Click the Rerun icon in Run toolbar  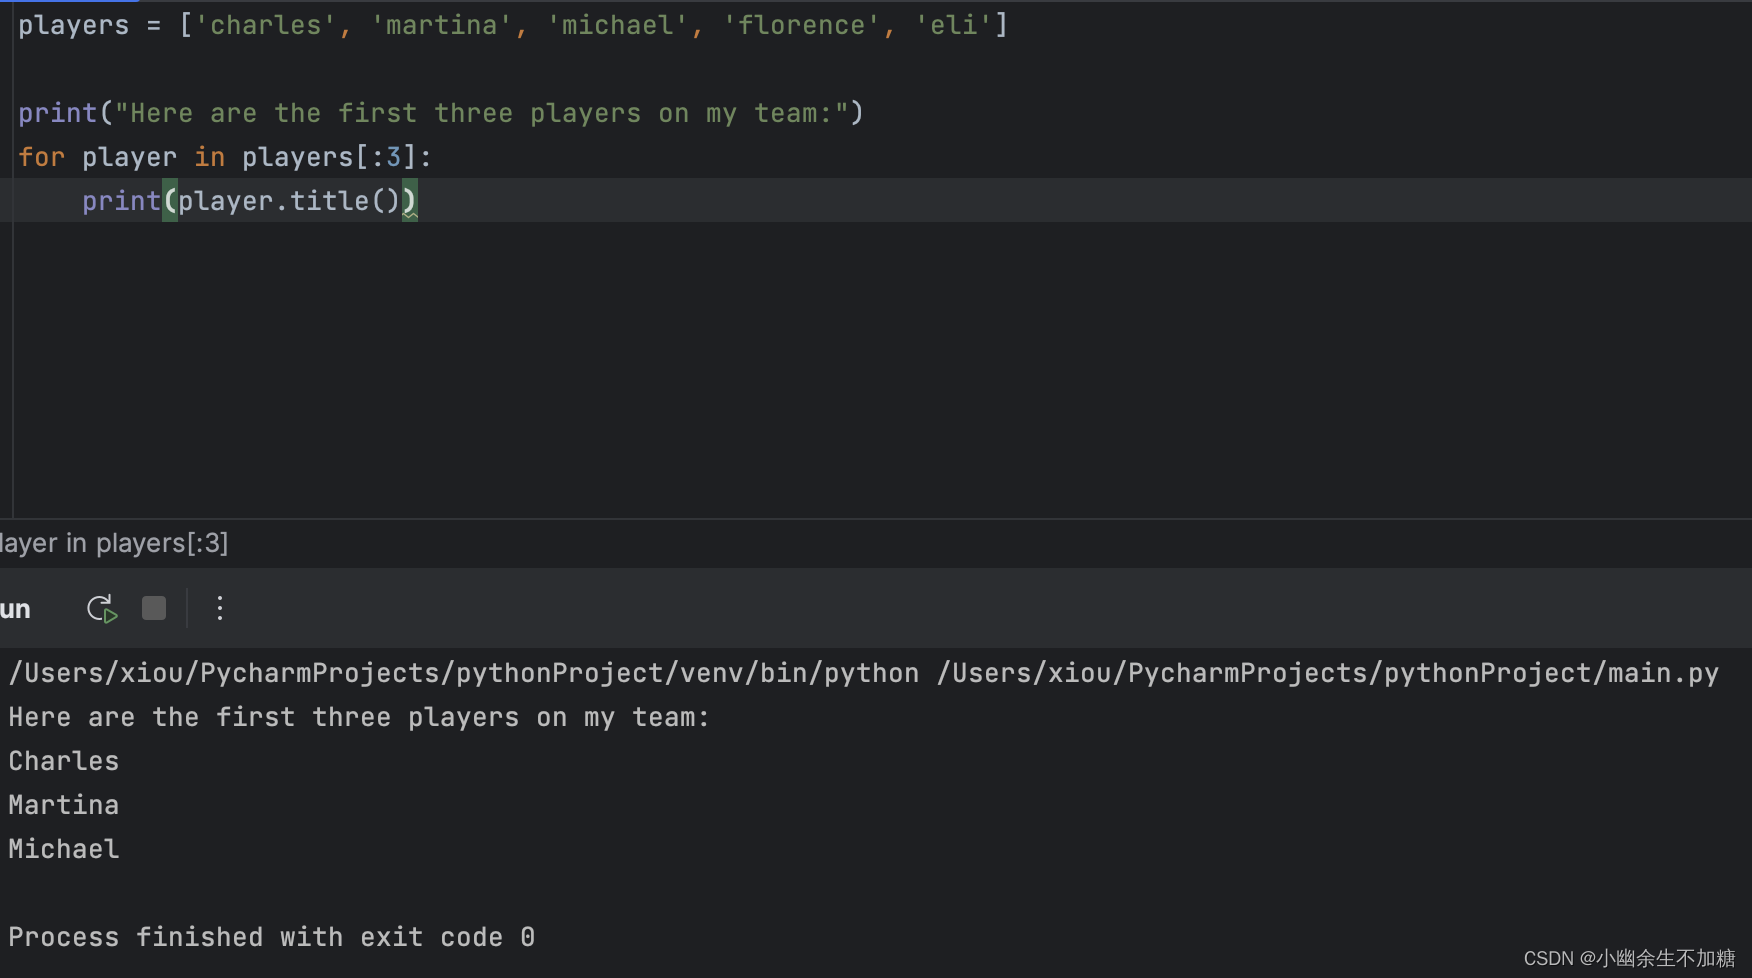click(x=102, y=608)
